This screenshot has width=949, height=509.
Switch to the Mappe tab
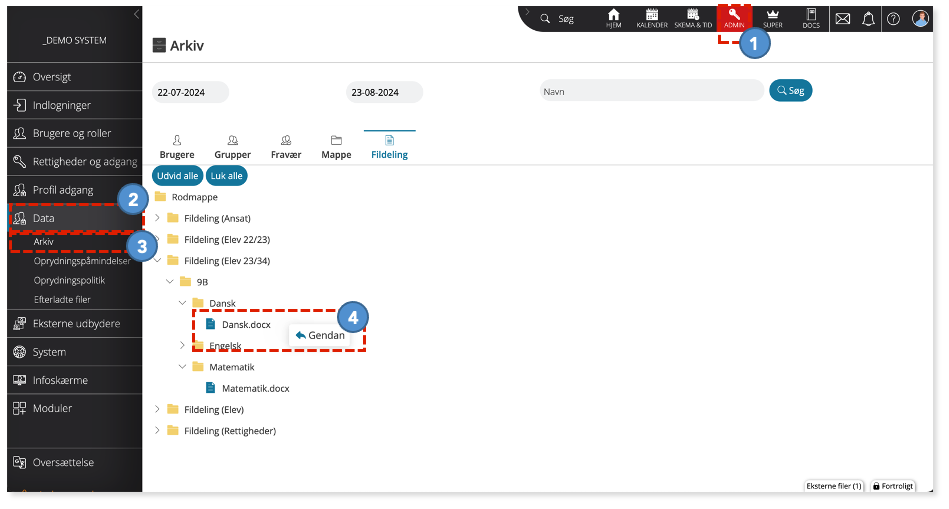click(336, 147)
